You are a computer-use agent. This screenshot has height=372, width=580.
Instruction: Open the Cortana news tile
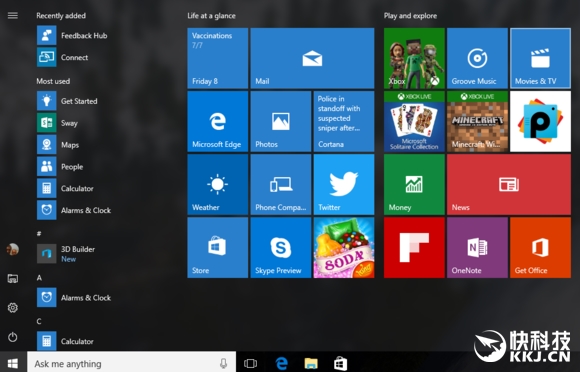click(344, 122)
